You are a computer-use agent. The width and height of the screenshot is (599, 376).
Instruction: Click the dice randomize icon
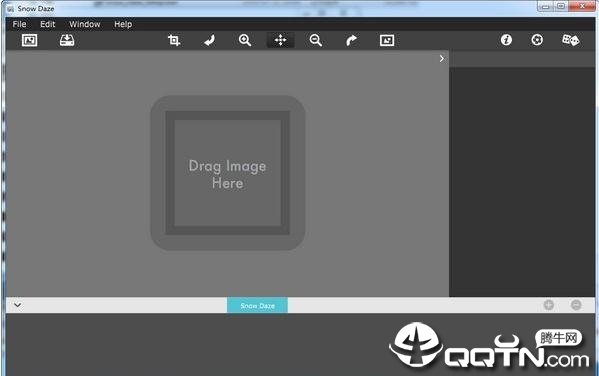[570, 40]
